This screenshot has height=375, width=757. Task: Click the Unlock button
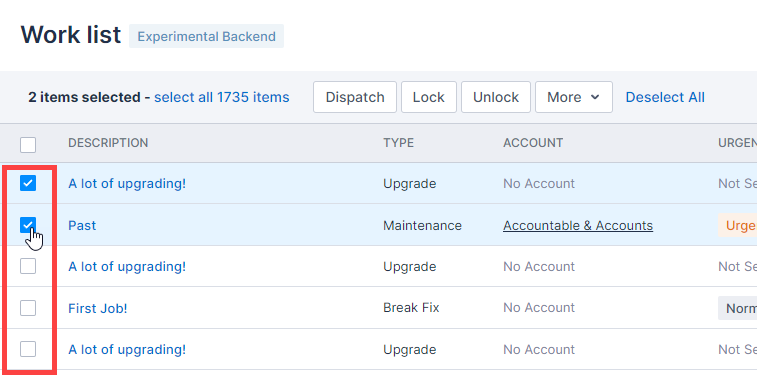coord(496,97)
